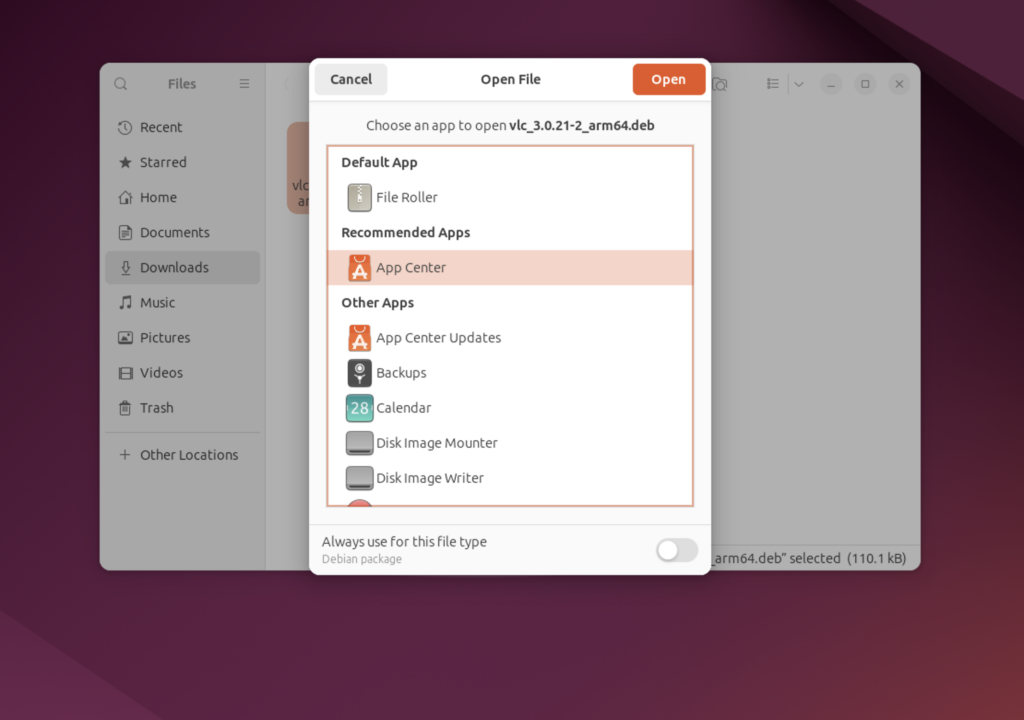Screen dimensions: 1024x720
Task: Choose App Center under Recommended Apps
Action: (510, 267)
